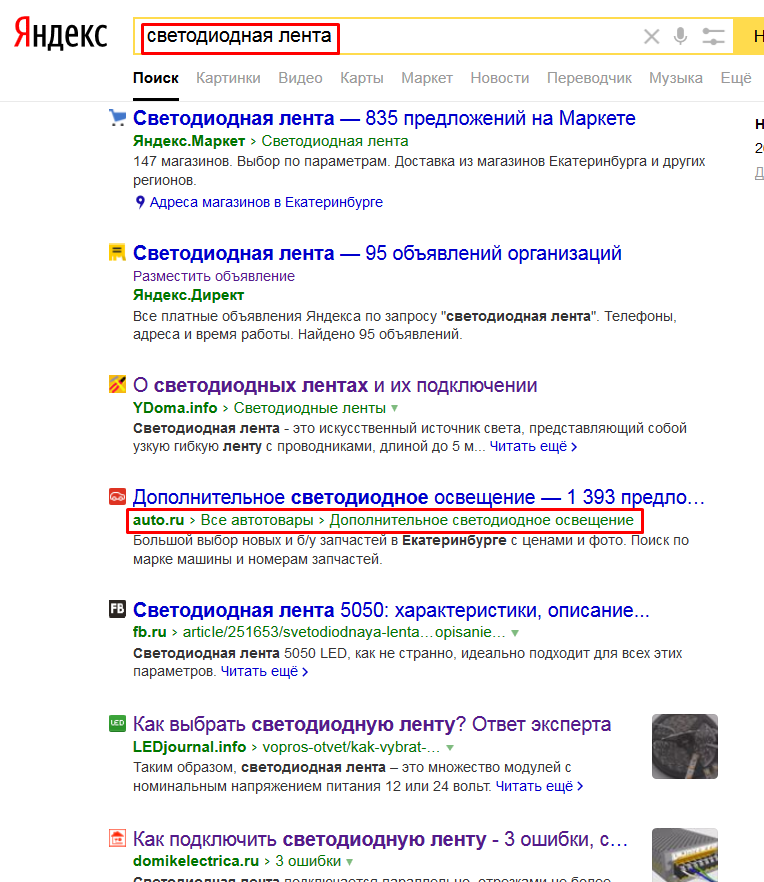This screenshot has height=882, width=764.
Task: Open YDoma.info site link
Action: tap(175, 408)
